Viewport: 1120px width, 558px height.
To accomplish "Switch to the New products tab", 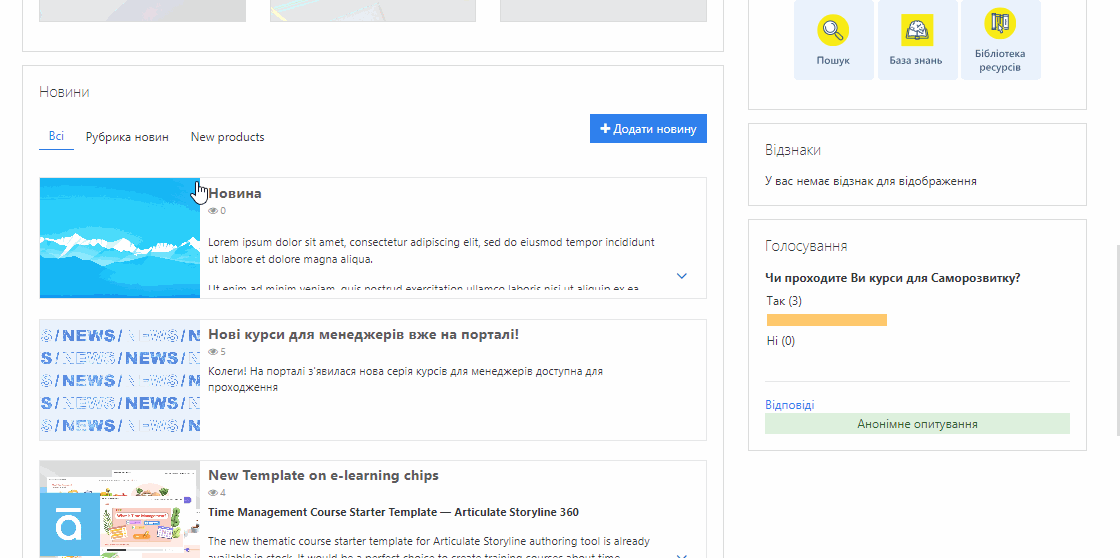I will coord(227,137).
